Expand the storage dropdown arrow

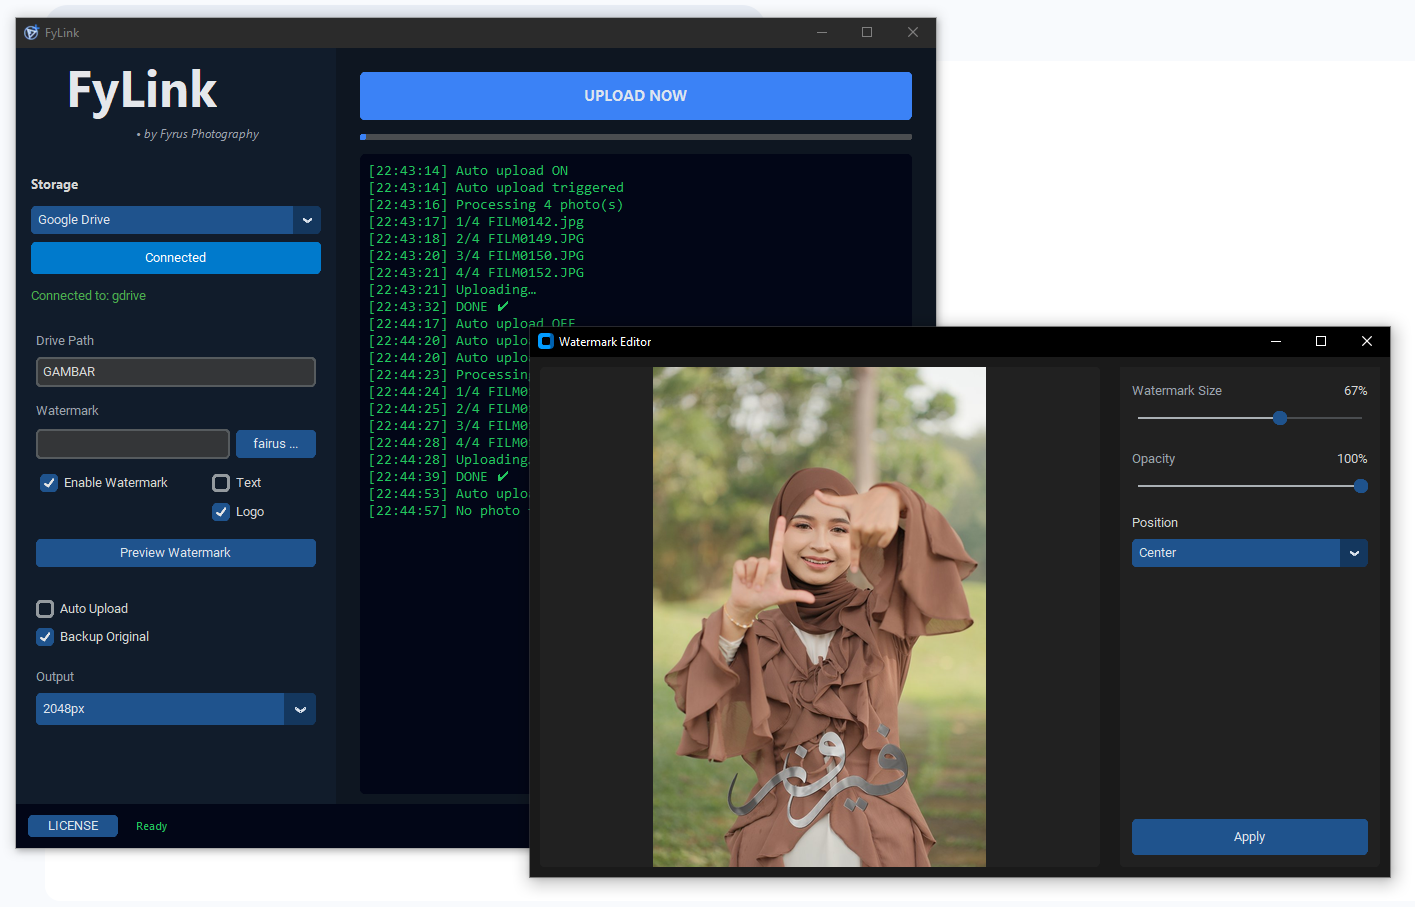(307, 220)
